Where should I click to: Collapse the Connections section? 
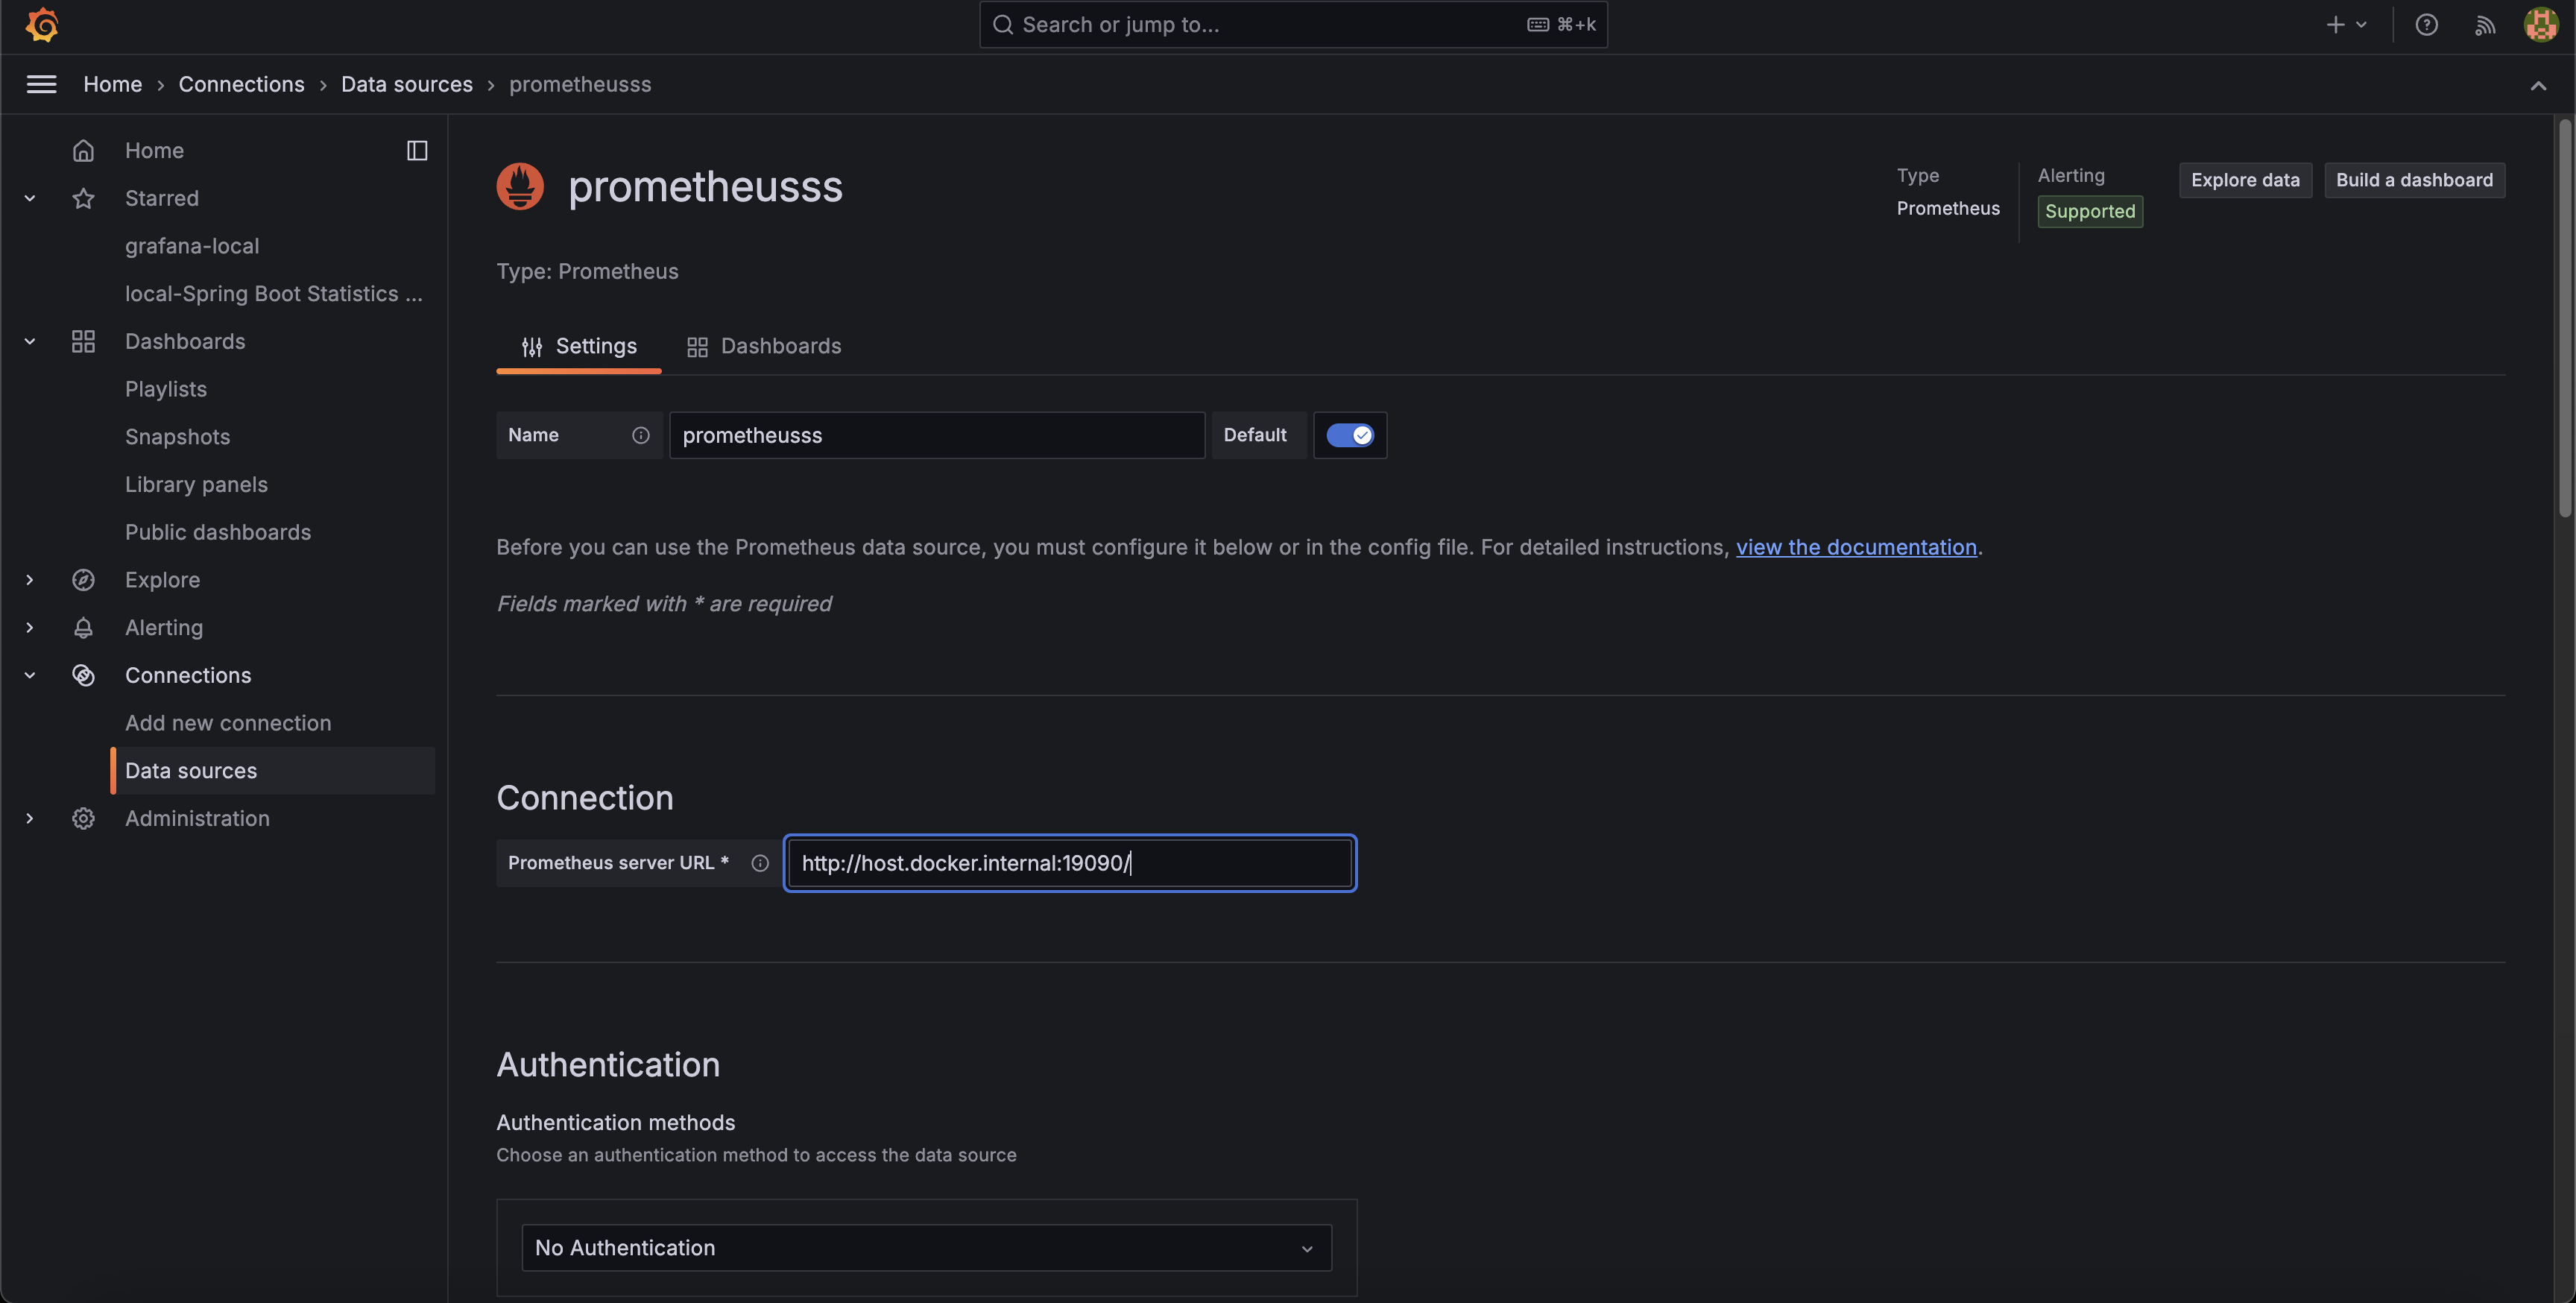(x=30, y=675)
